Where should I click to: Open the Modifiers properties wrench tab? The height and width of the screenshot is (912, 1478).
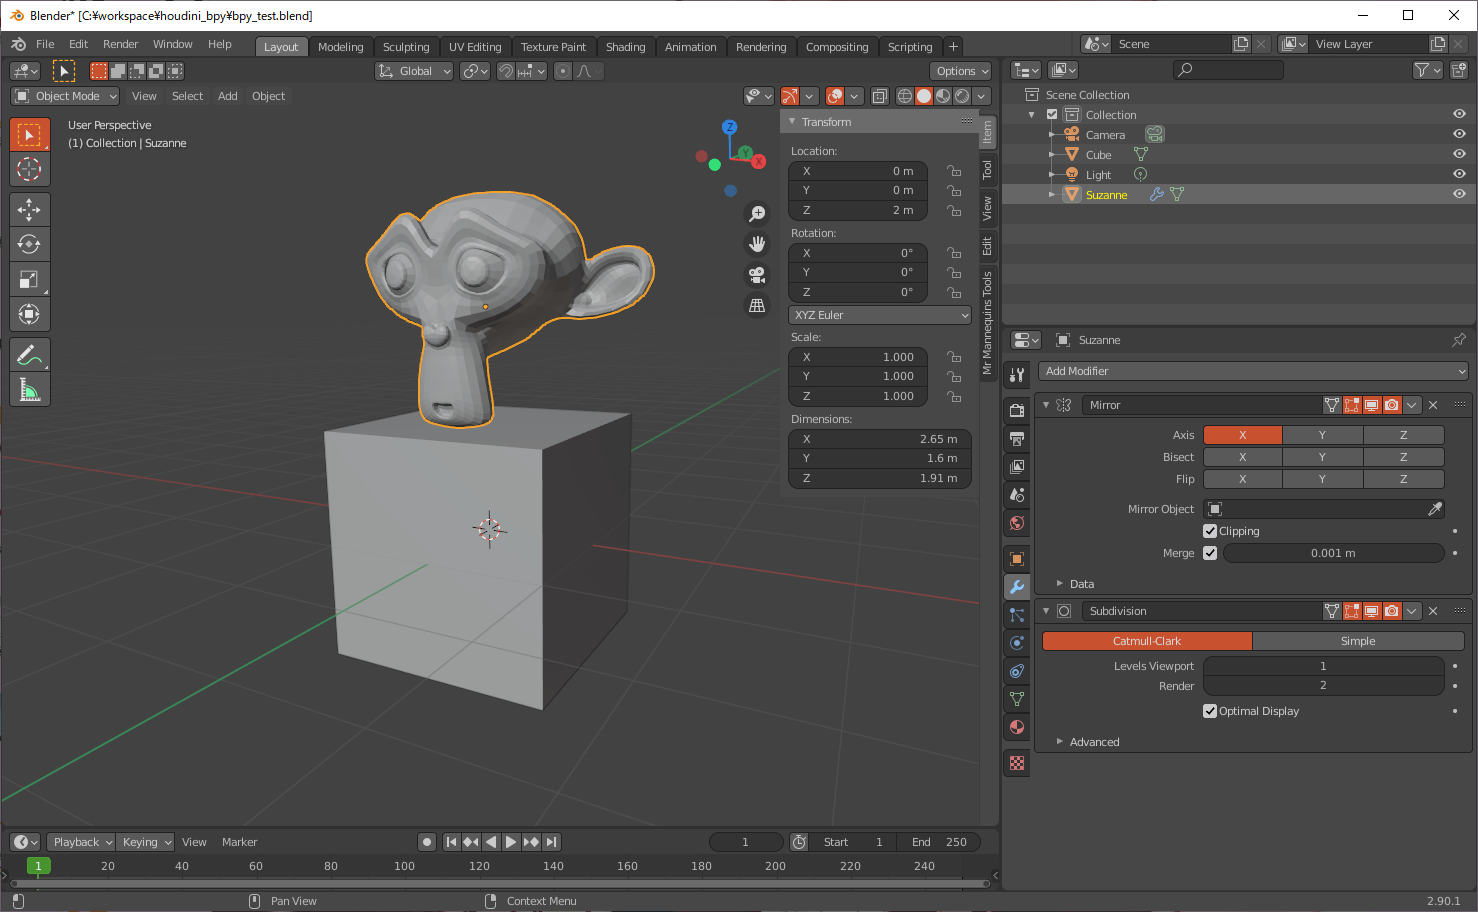(x=1017, y=587)
